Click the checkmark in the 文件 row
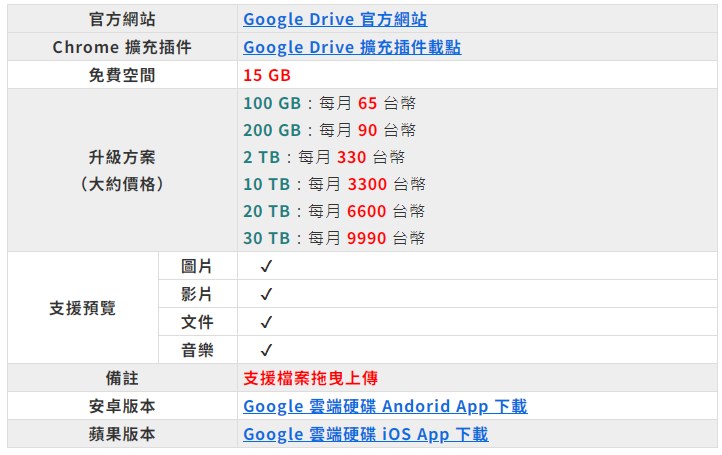Image resolution: width=722 pixels, height=455 pixels. tap(266, 323)
